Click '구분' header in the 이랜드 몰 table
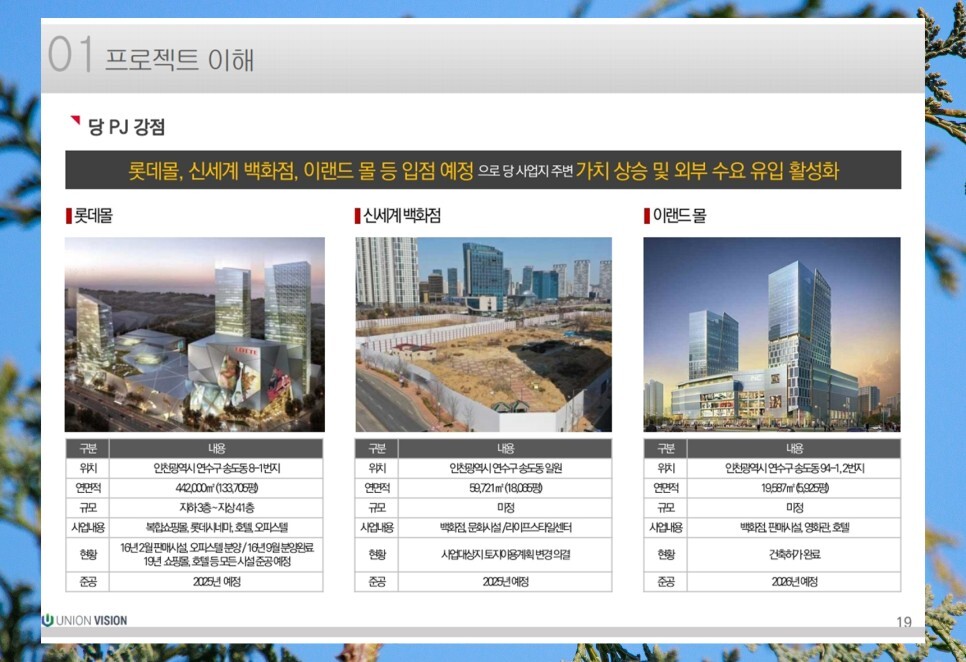Screen dimensions: 966x662 [665, 448]
